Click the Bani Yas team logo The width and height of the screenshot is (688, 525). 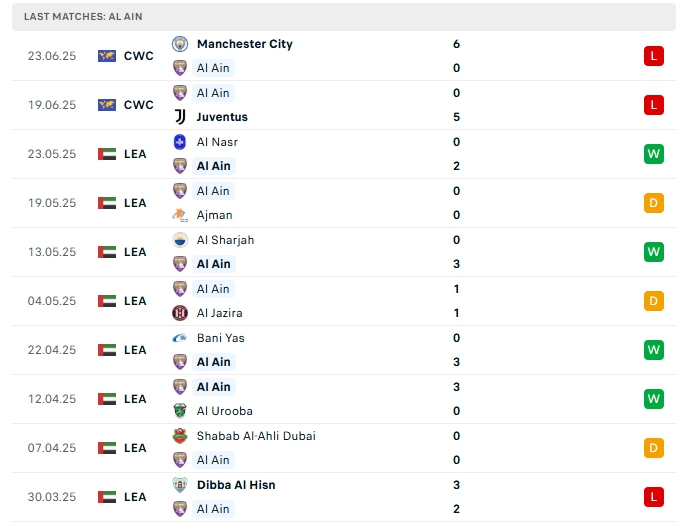(x=180, y=338)
